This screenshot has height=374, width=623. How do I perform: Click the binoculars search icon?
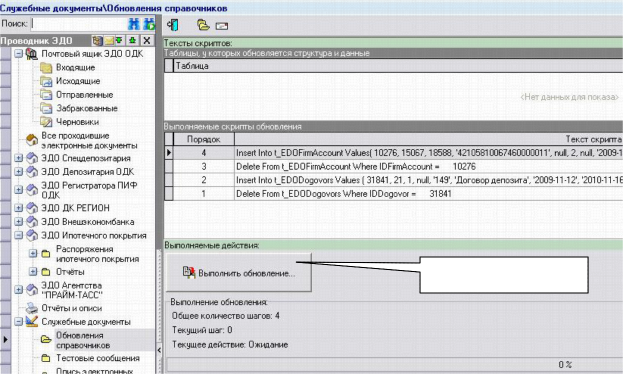[x=134, y=24]
